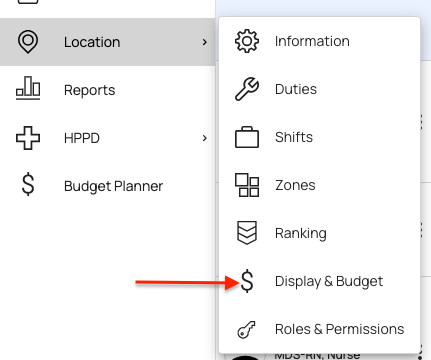Choose Information in the submenu
The image size is (431, 360).
(x=319, y=41)
